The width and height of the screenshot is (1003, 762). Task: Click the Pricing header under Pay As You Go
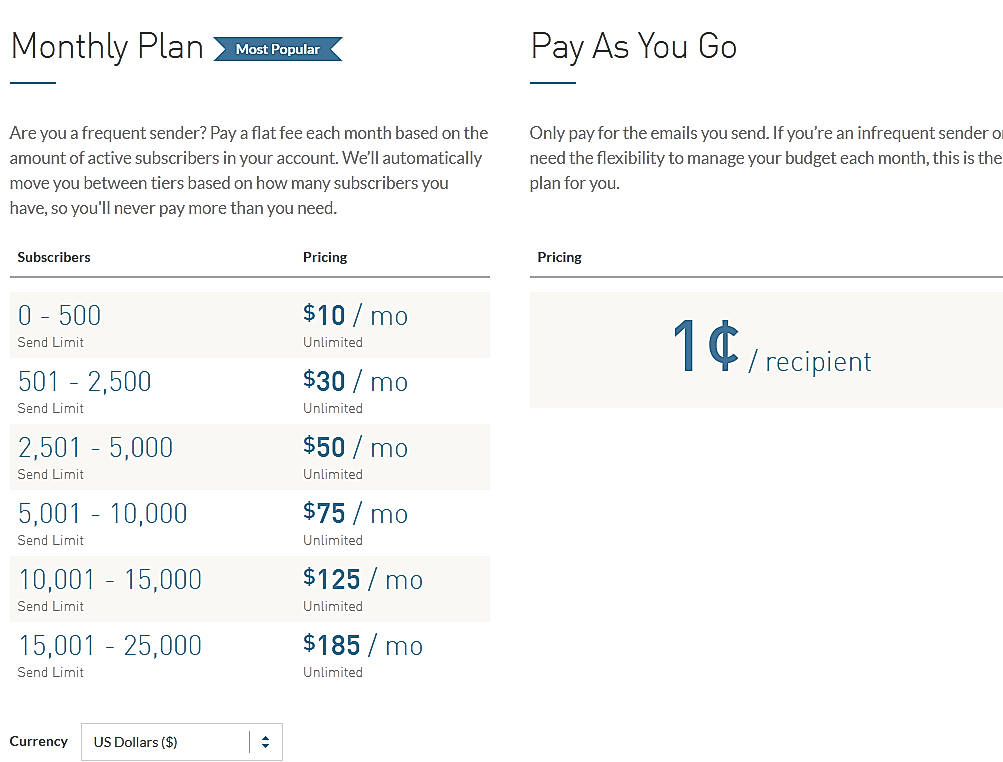tap(559, 257)
